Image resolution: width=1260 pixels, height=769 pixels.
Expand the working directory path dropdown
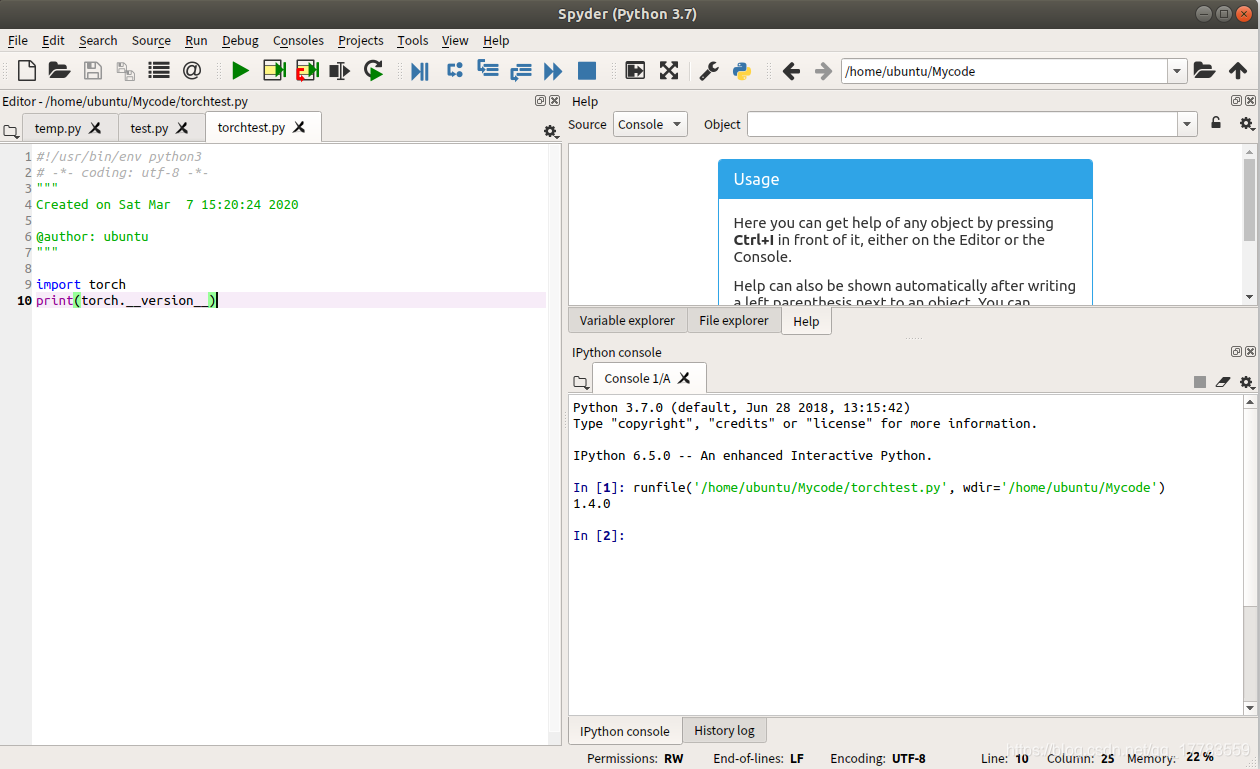(1178, 71)
